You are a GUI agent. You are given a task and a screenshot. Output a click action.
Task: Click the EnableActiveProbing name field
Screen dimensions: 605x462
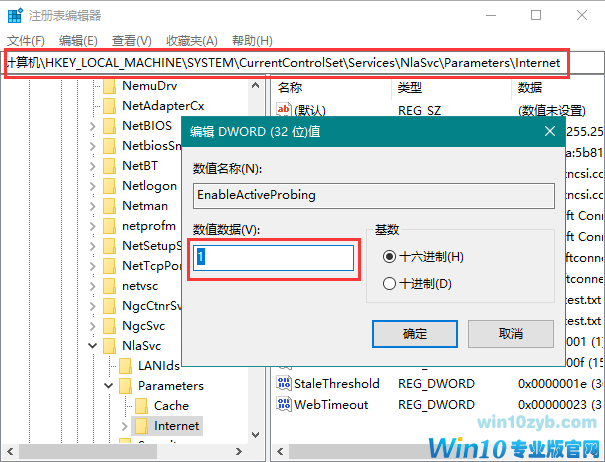tap(374, 196)
